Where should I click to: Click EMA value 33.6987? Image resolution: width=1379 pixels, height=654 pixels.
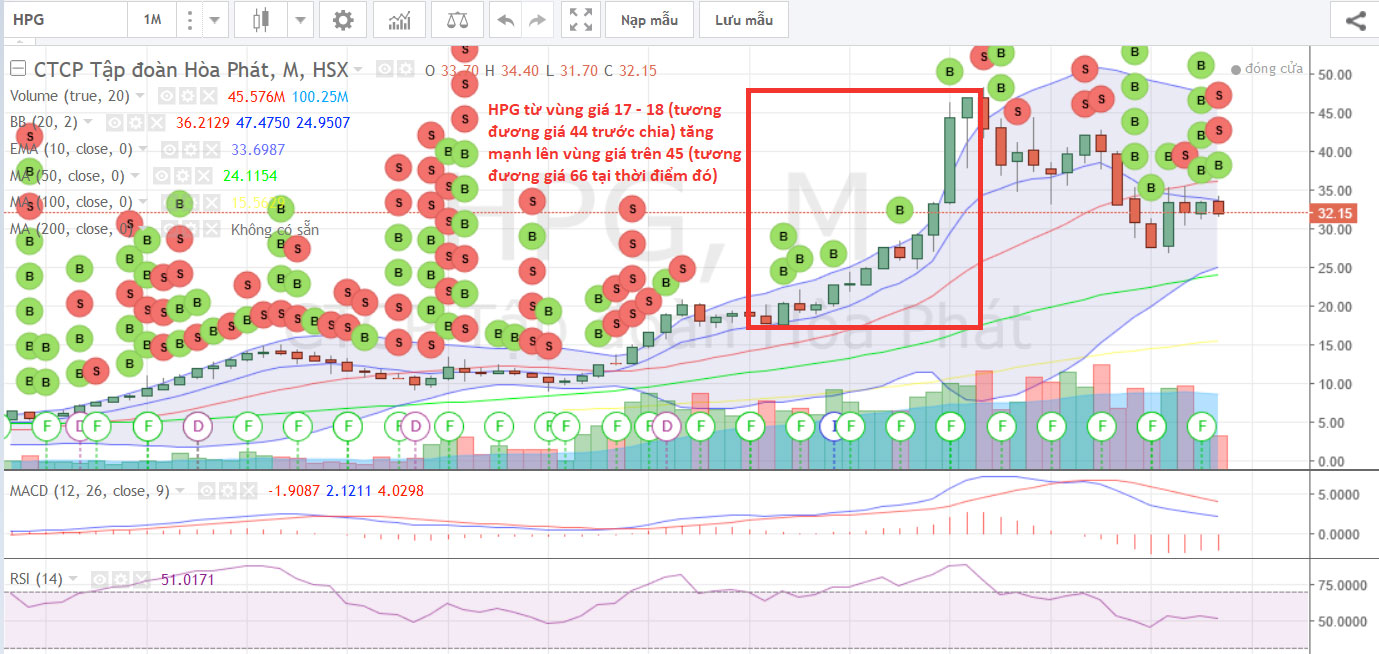coord(258,149)
